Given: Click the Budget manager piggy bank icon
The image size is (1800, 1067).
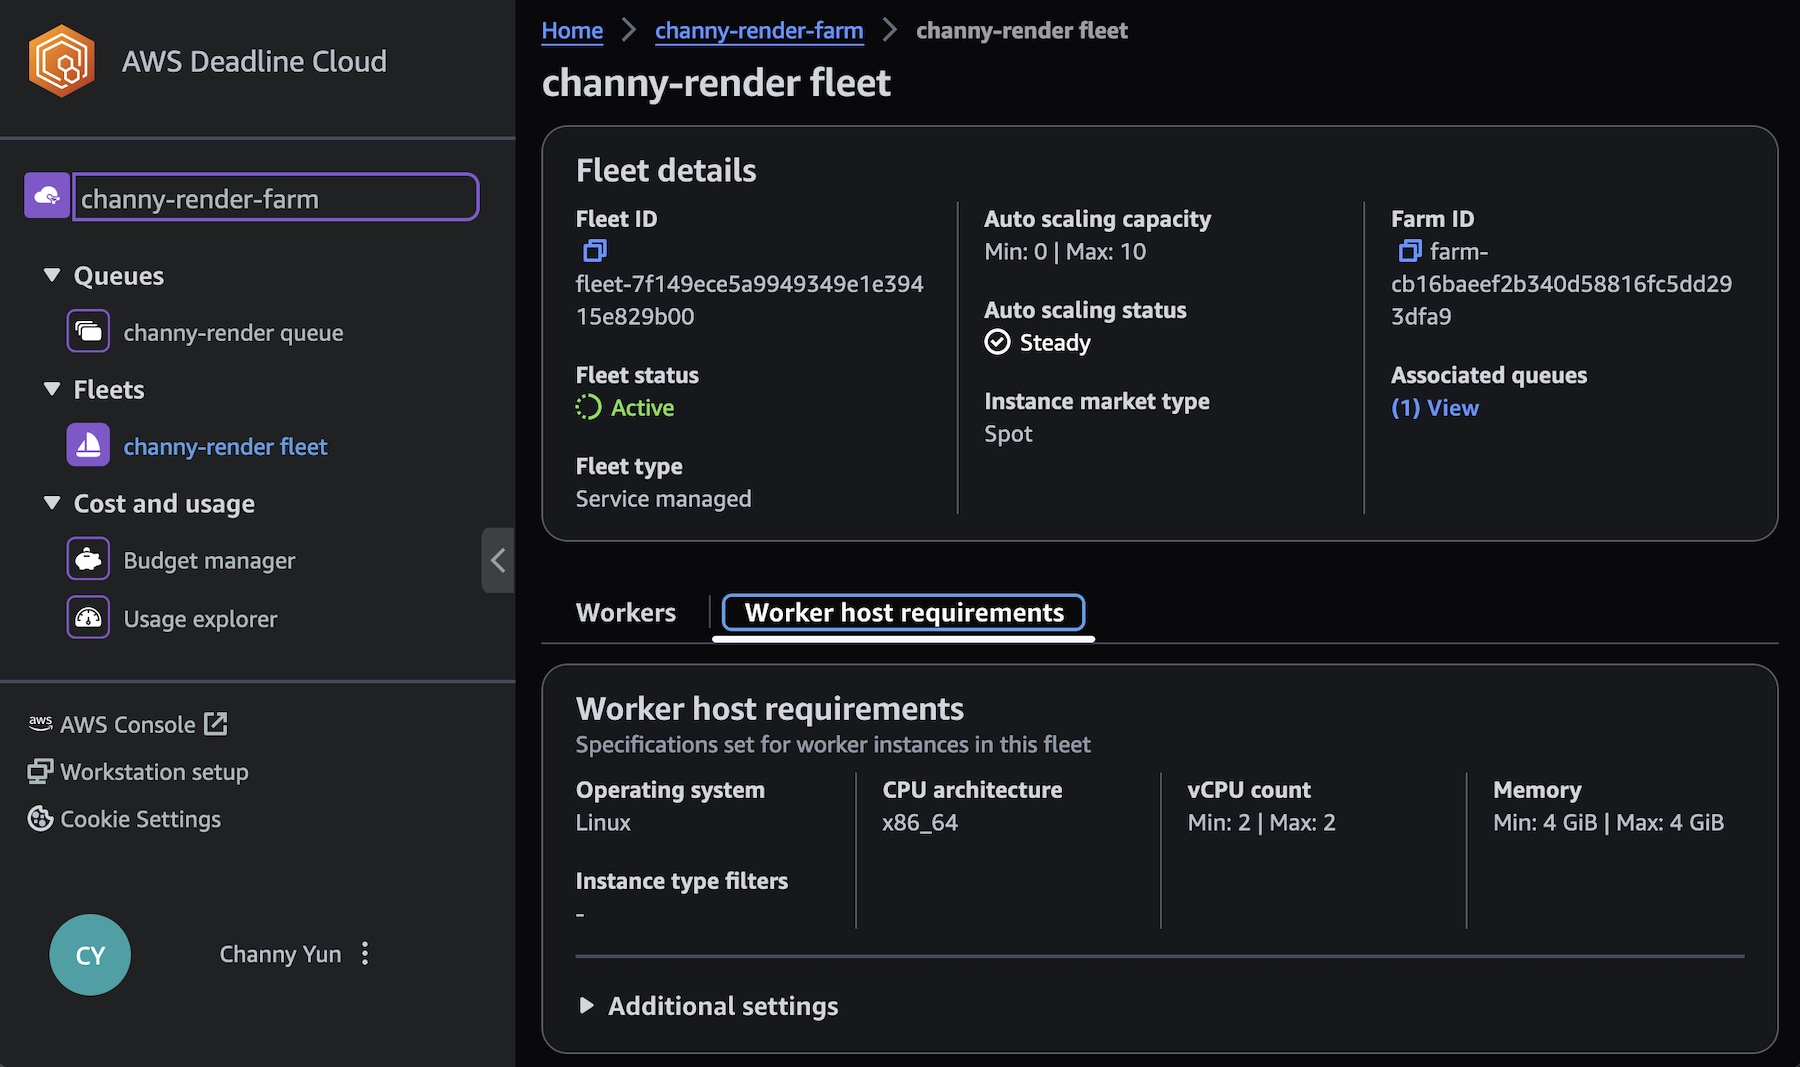Looking at the screenshot, I should pyautogui.click(x=88, y=559).
